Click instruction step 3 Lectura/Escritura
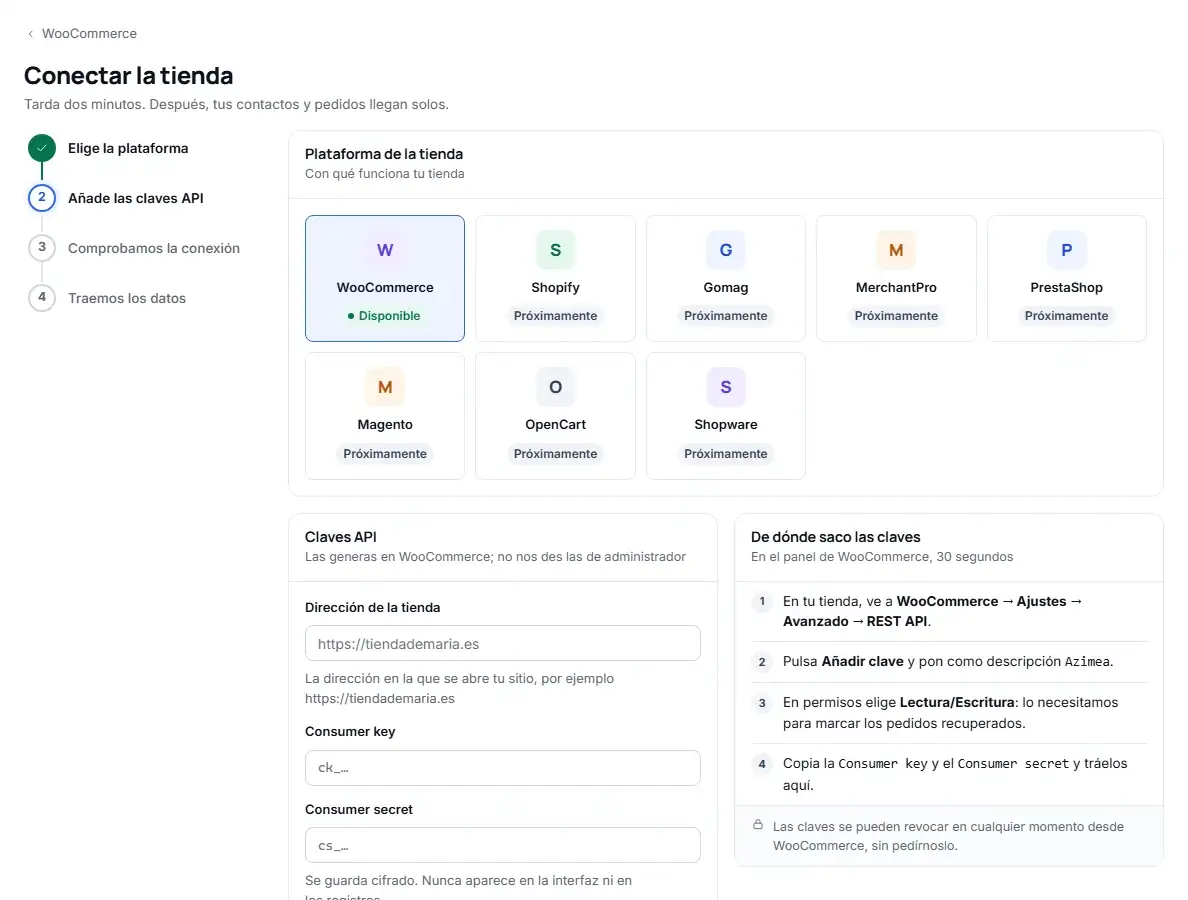The width and height of the screenshot is (1188, 900). point(949,713)
